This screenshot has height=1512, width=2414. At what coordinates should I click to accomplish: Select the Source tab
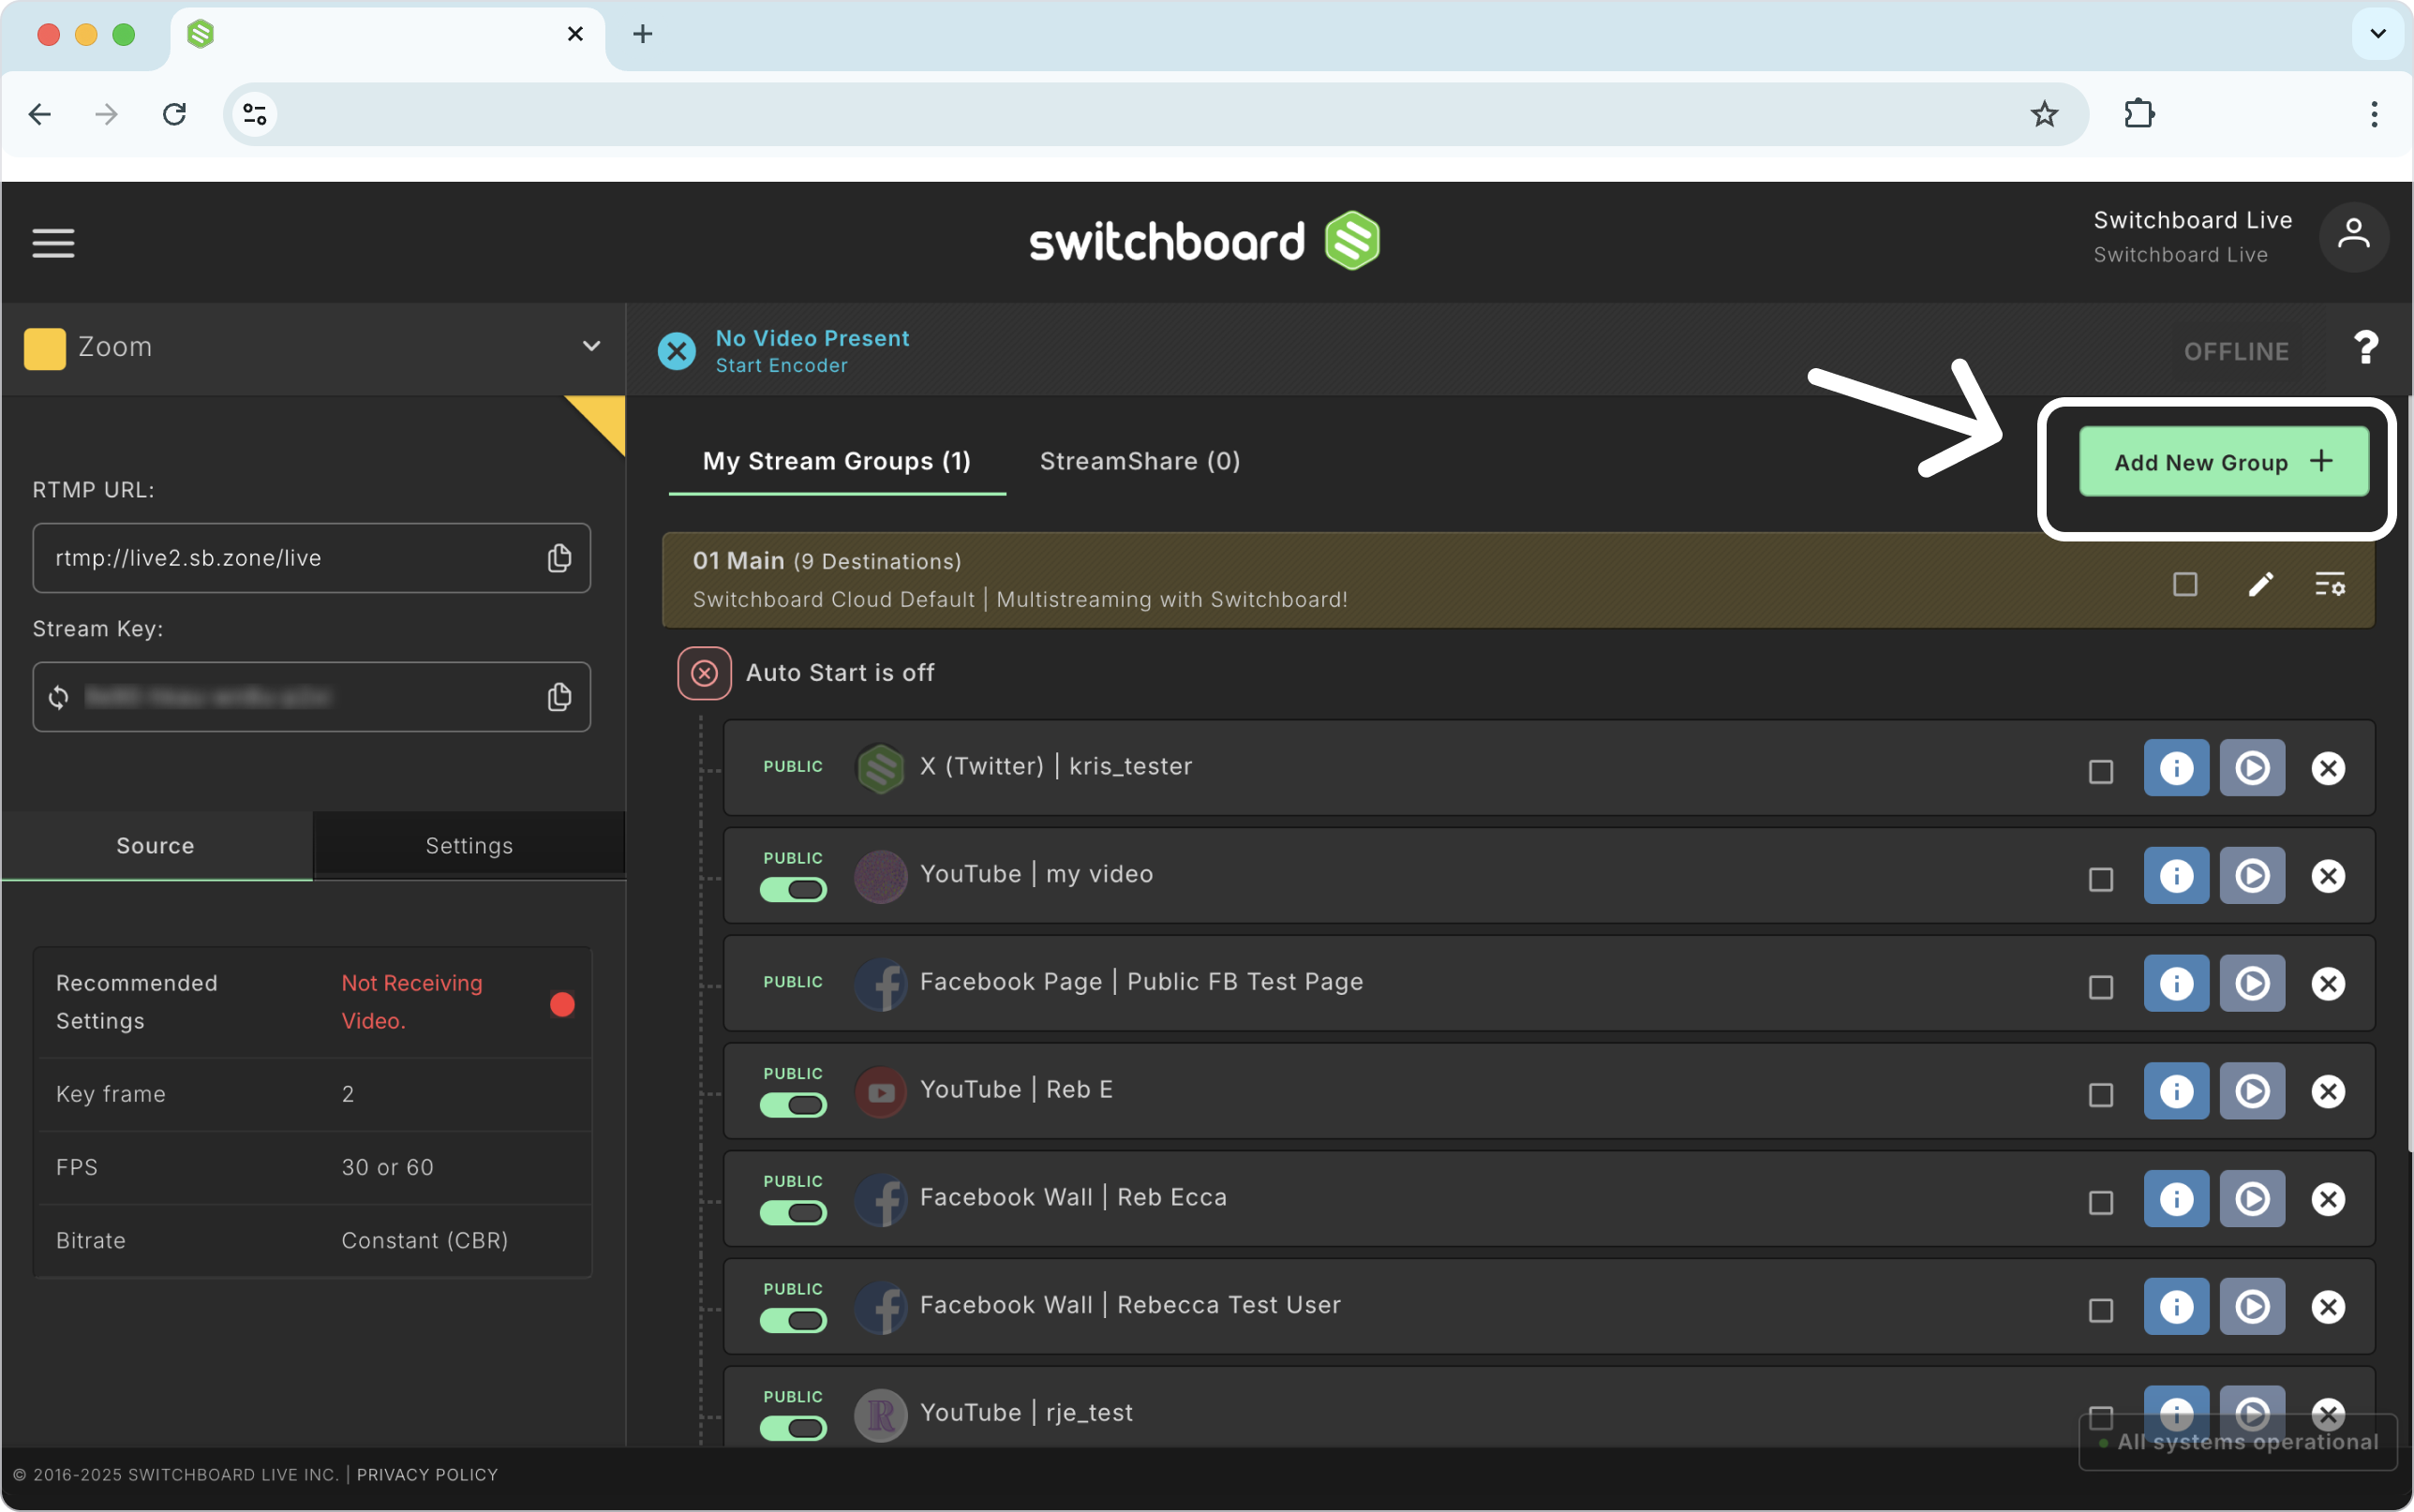156,846
